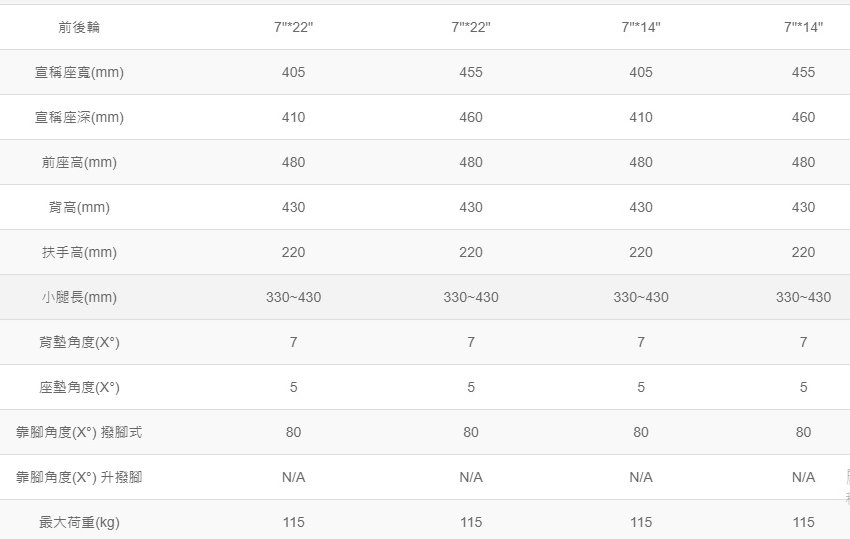Click the first 460 value in 宣稱座深 row
Viewport: 850px width, 539px height.
[x=471, y=117]
